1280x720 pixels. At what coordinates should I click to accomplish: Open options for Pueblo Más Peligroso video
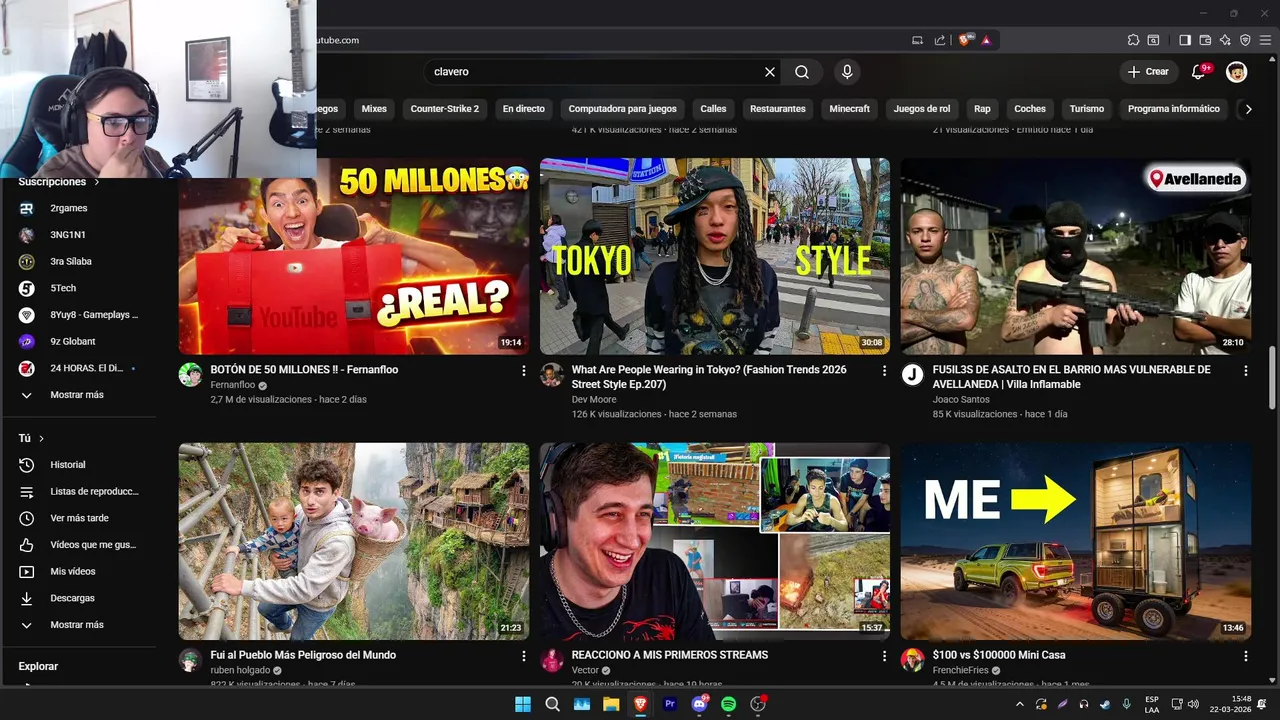523,656
